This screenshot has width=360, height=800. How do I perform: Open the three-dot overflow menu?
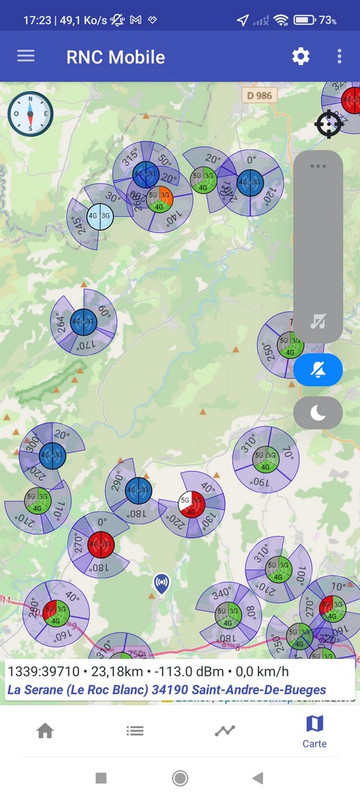click(339, 56)
